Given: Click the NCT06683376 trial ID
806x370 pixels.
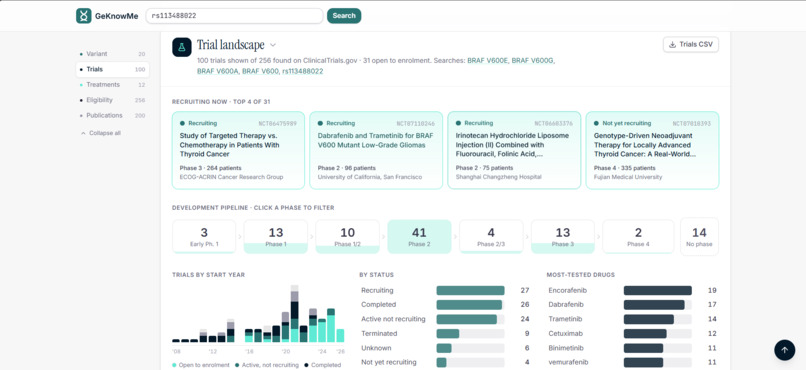Looking at the screenshot, I should (554, 124).
